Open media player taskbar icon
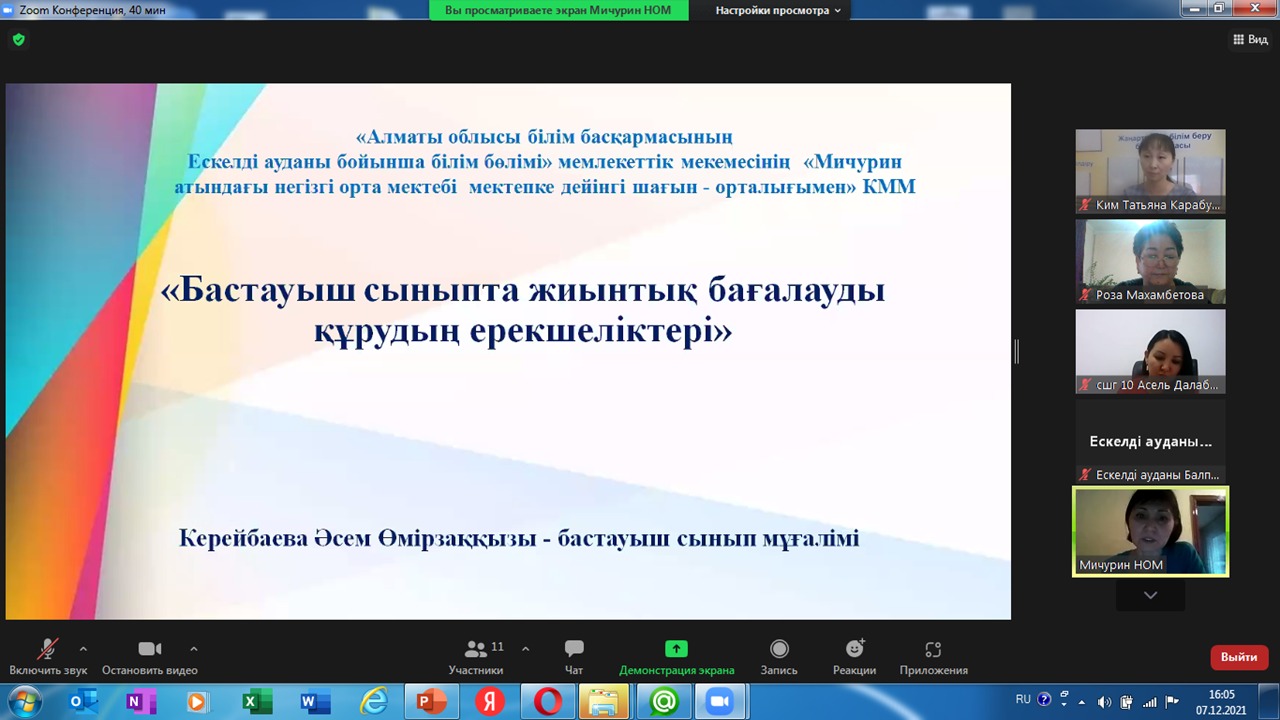The height and width of the screenshot is (720, 1280). click(x=197, y=702)
